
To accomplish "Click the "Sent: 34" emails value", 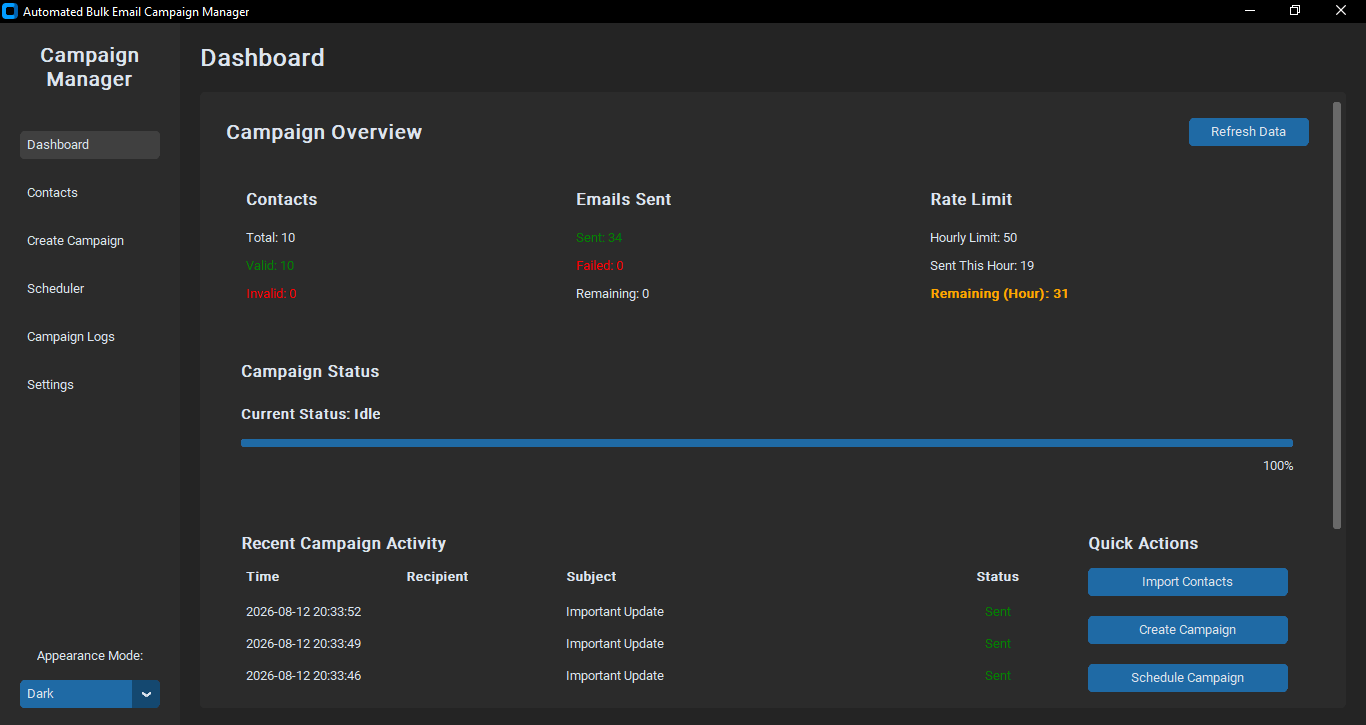I will pyautogui.click(x=599, y=238).
